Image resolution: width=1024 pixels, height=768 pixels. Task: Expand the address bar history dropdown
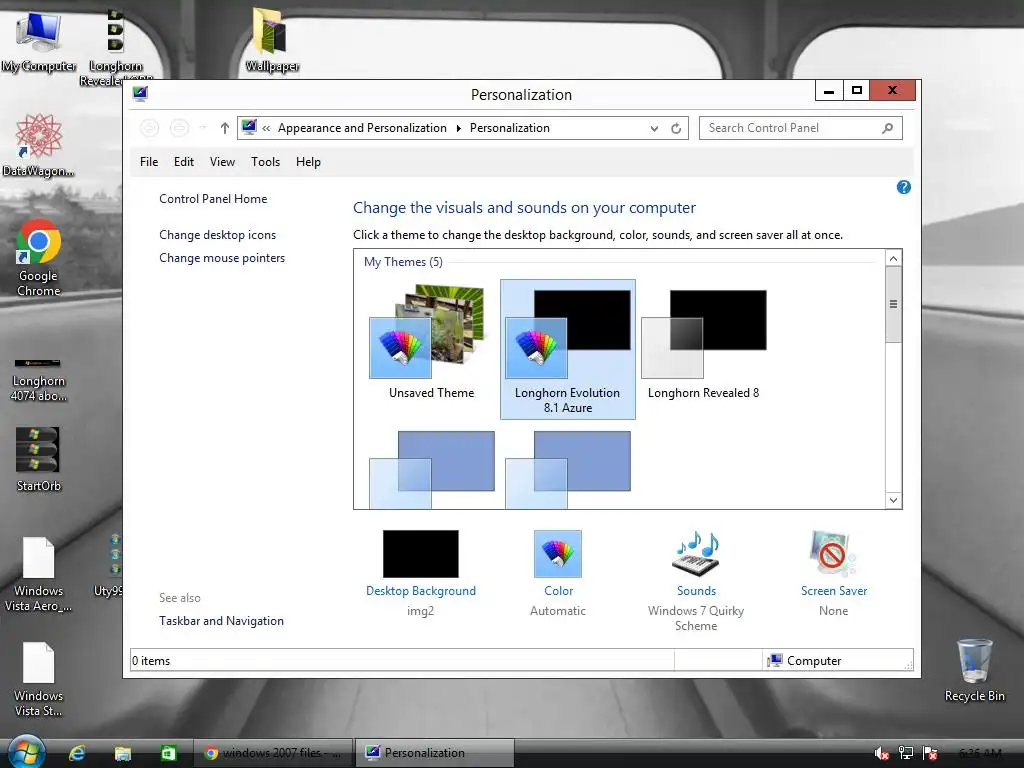[654, 128]
